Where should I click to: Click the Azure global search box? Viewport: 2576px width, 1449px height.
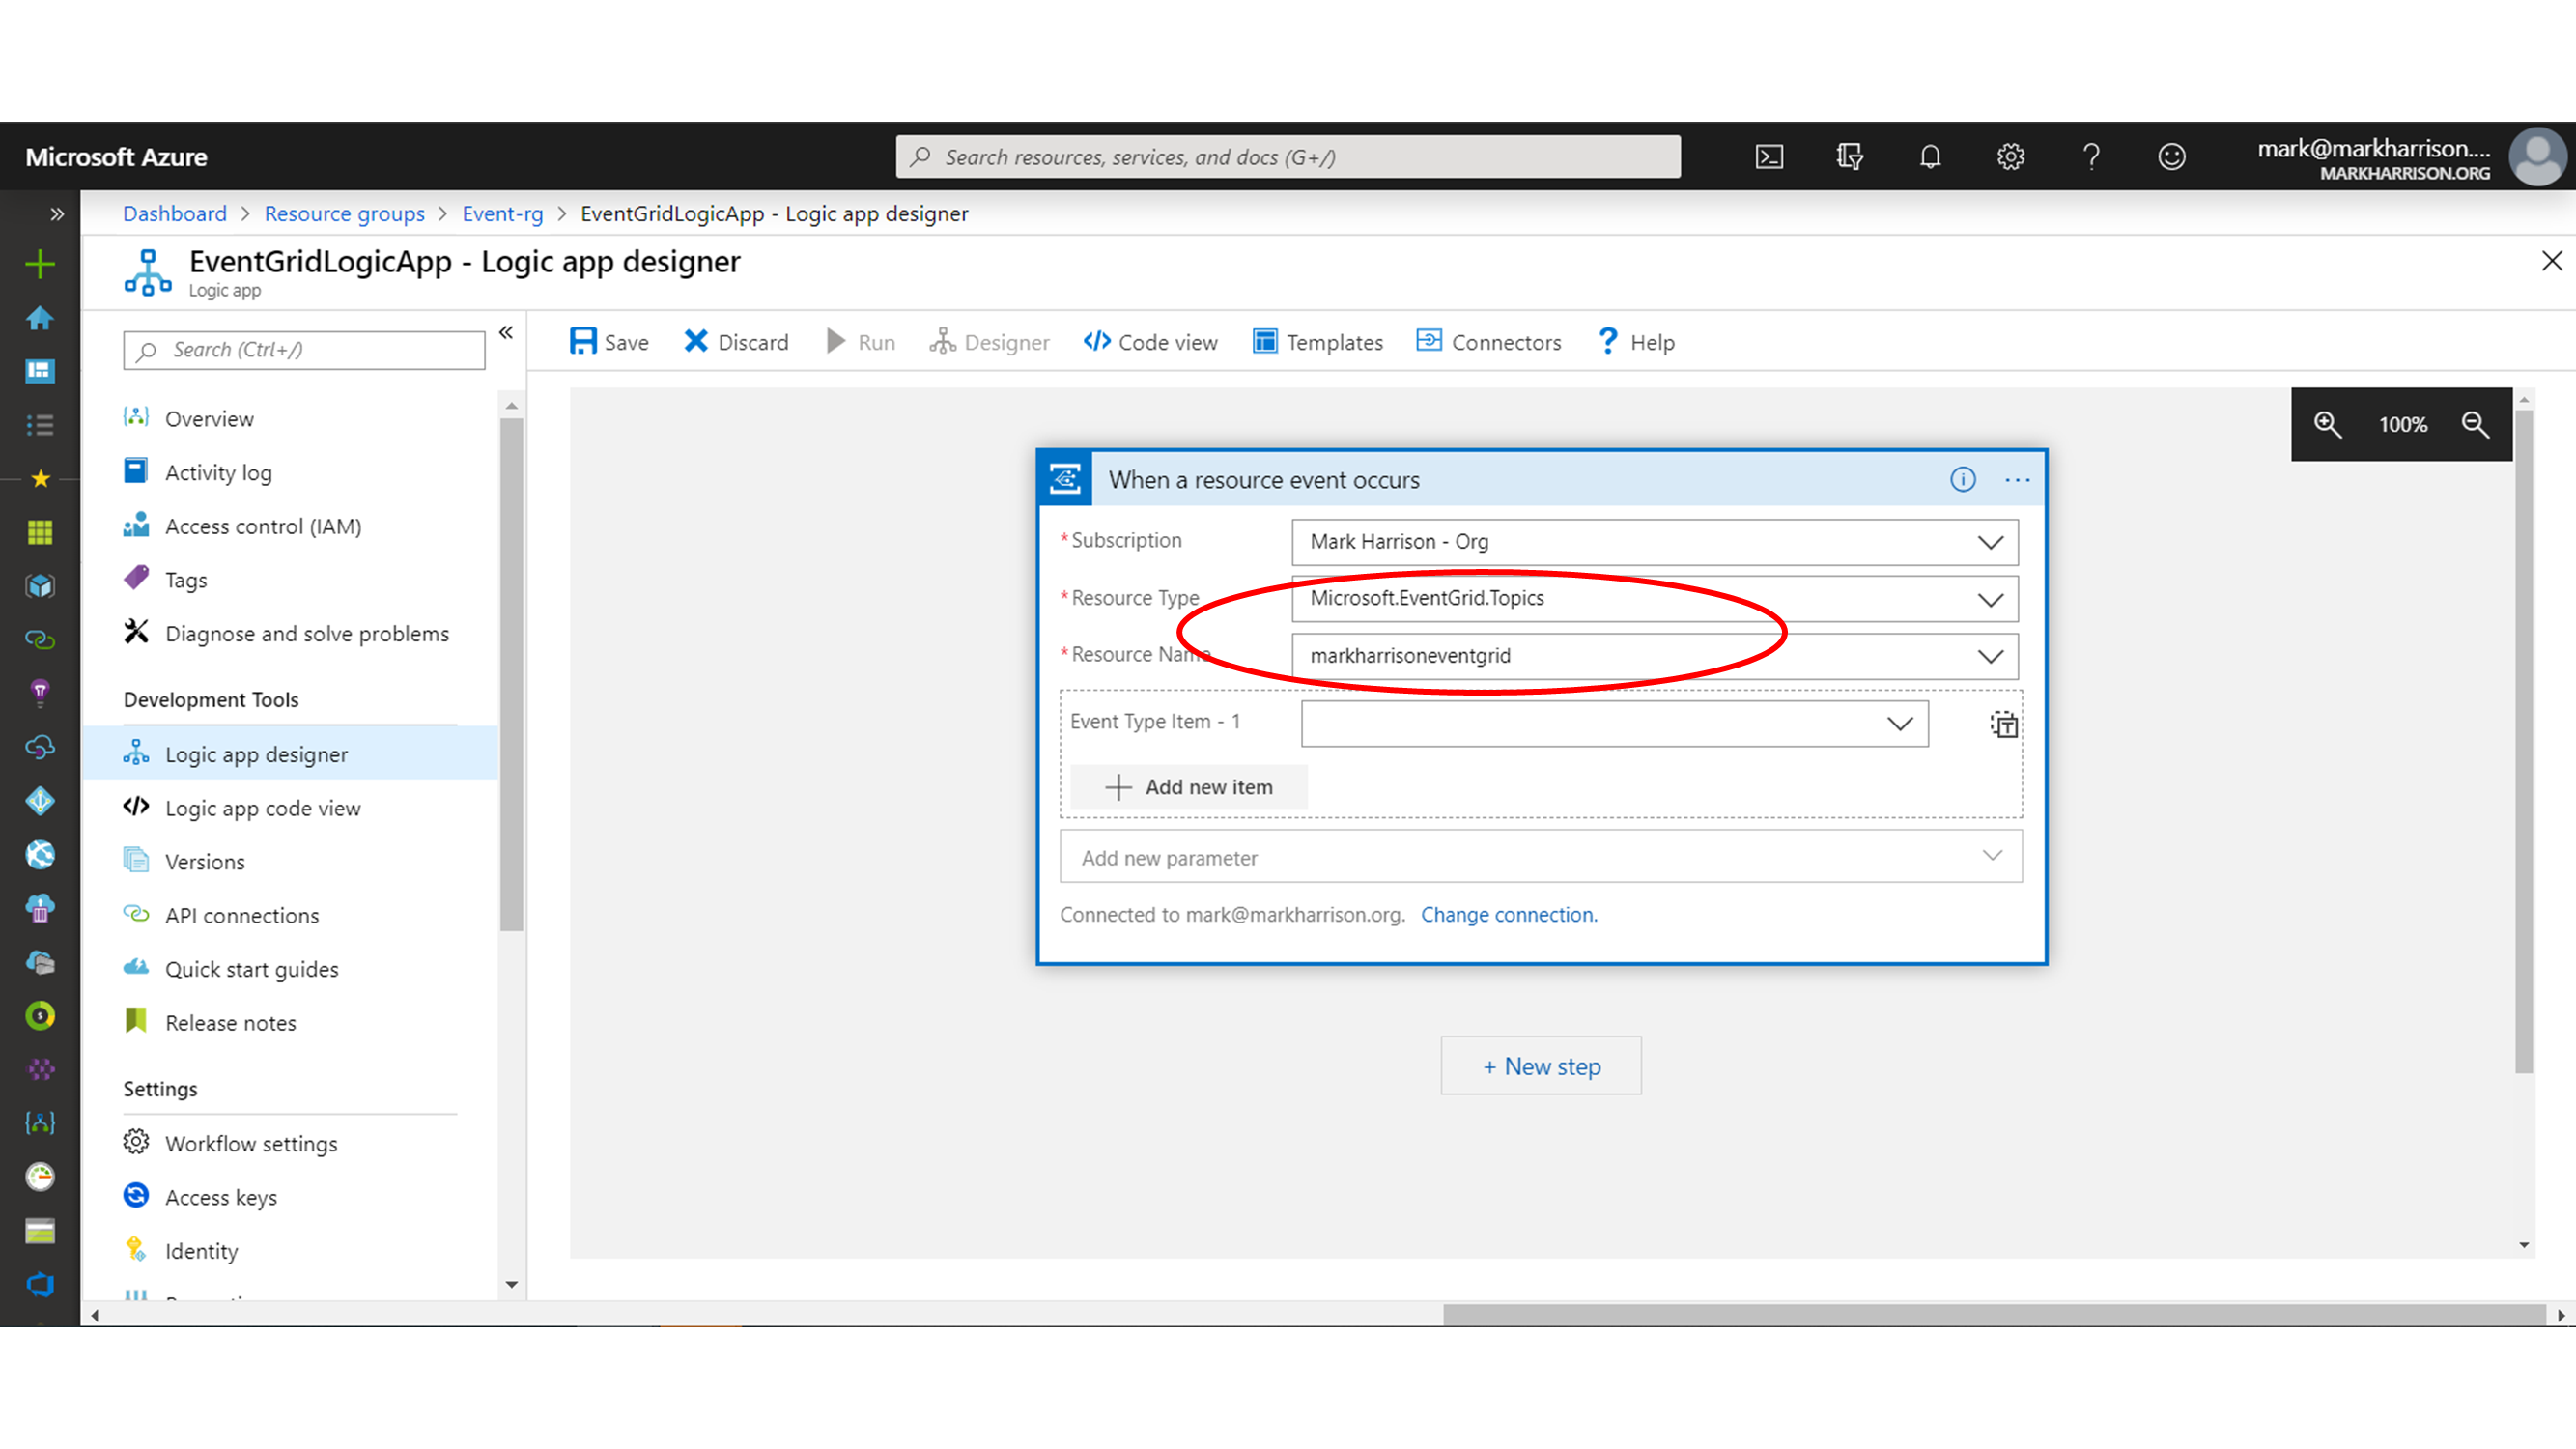(x=1288, y=157)
